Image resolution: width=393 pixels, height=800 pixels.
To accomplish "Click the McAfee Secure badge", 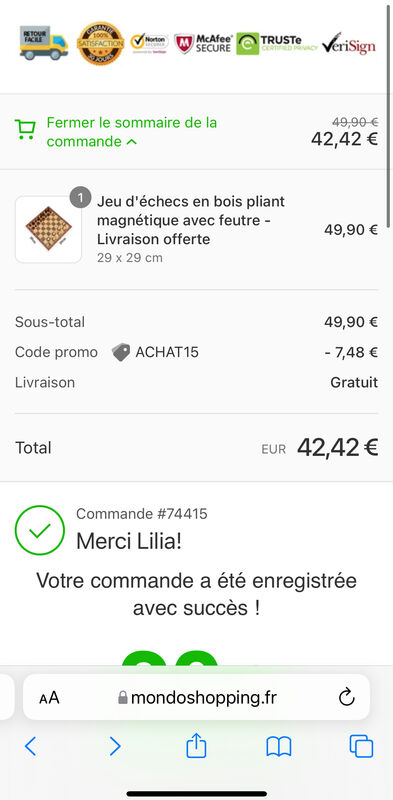I will click(x=203, y=44).
